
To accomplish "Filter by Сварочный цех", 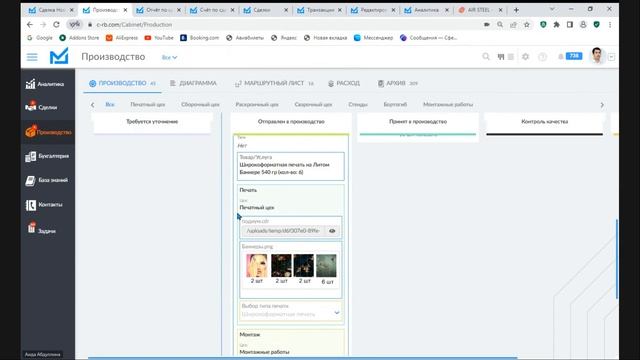I will pos(313,104).
